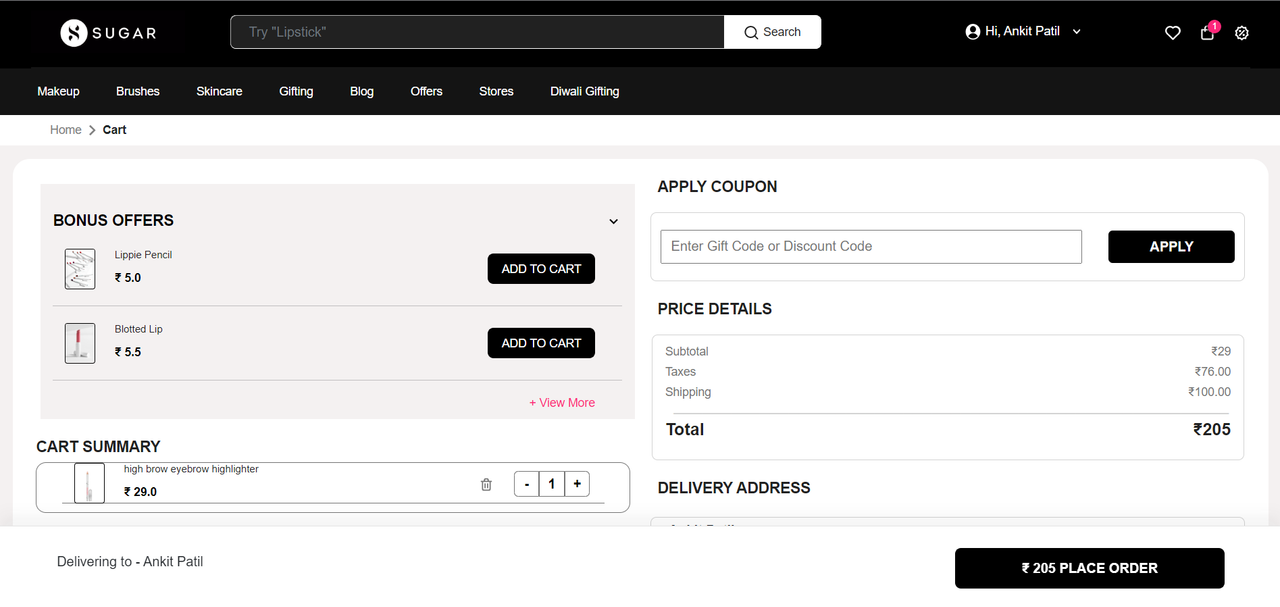Click the Lippie Pencil product thumbnail
The image size is (1280, 607).
pyautogui.click(x=80, y=269)
